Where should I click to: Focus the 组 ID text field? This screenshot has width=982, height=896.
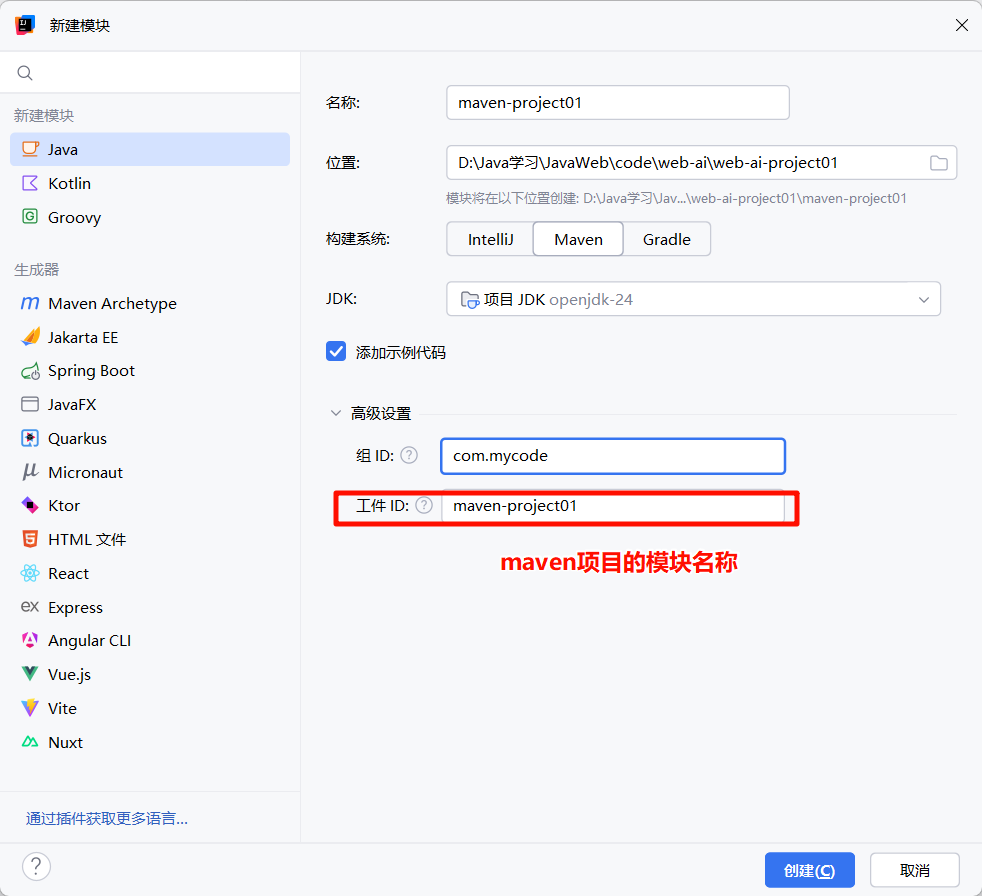(x=612, y=456)
